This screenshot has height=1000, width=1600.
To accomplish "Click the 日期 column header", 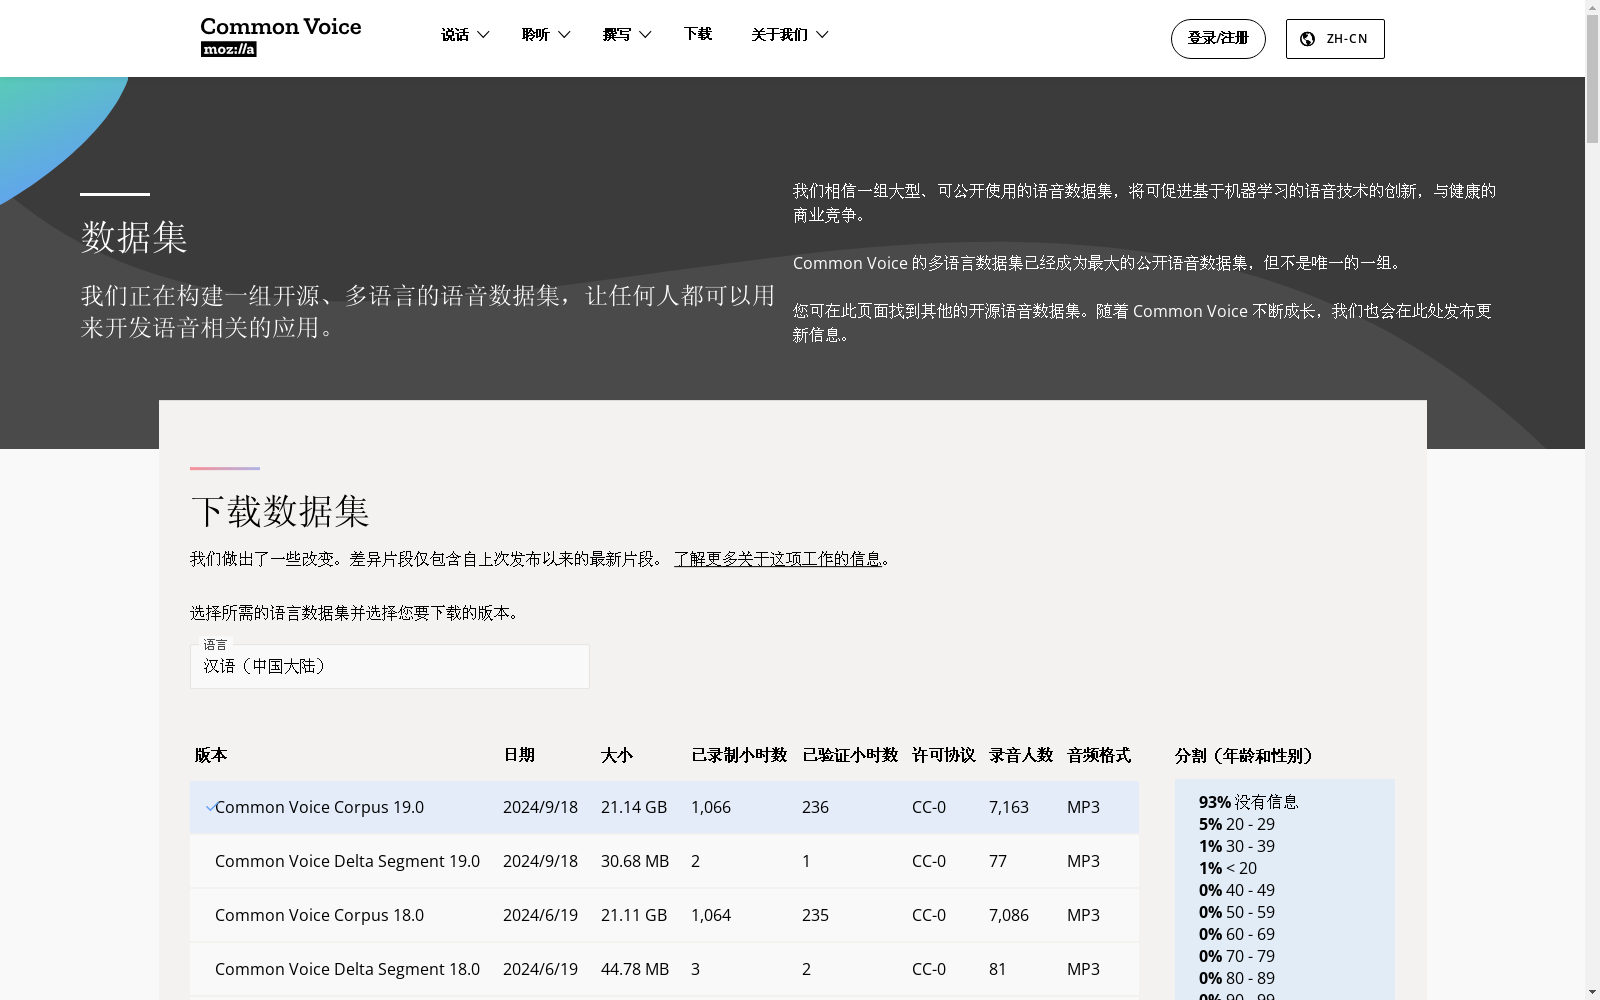I will coord(519,755).
